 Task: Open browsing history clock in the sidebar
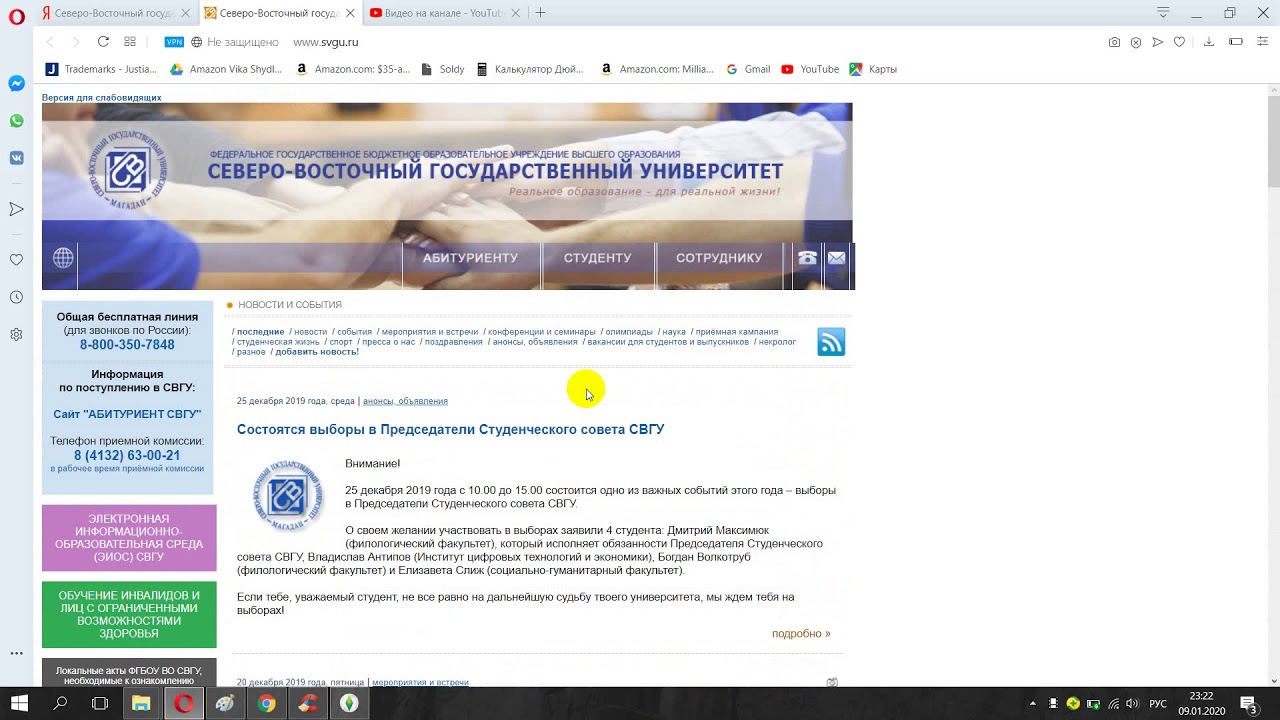click(16, 297)
